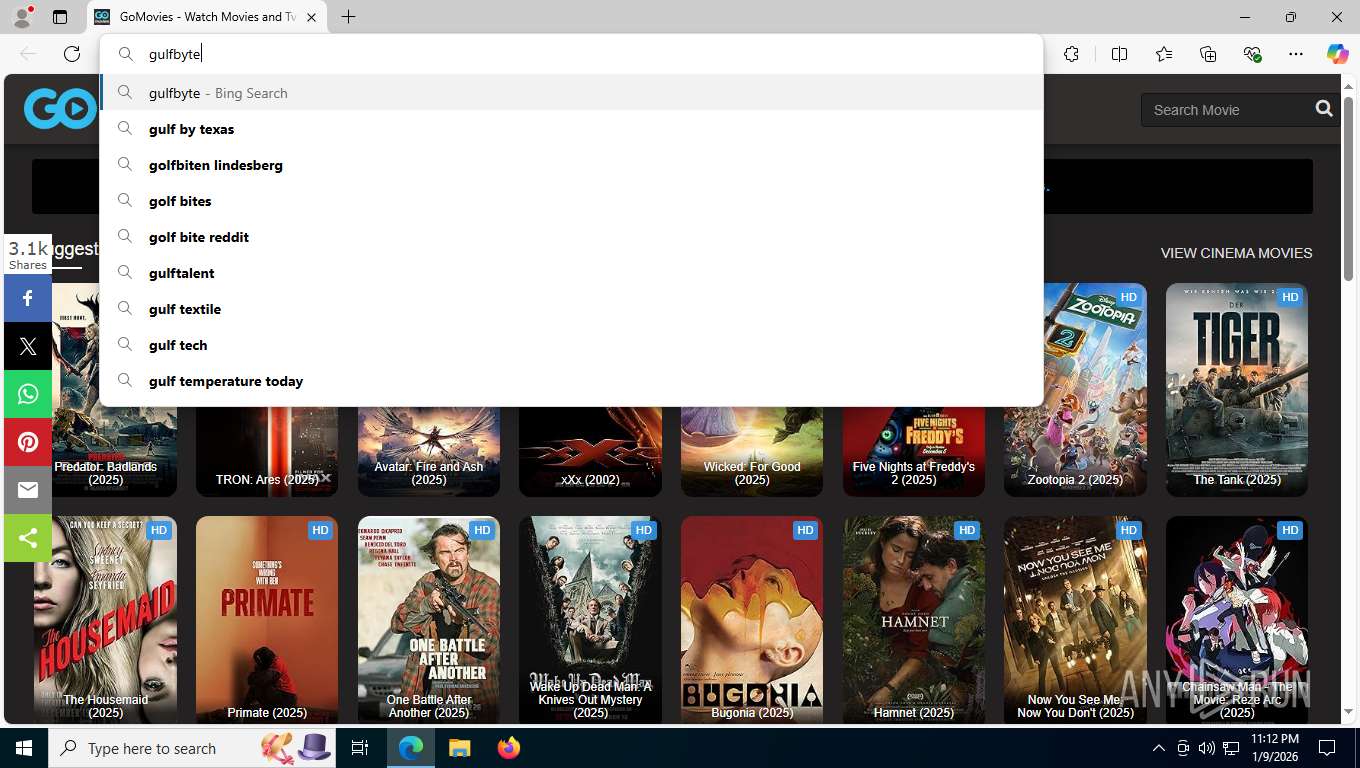Open the tab actions menu icon
The width and height of the screenshot is (1360, 768).
click(60, 17)
